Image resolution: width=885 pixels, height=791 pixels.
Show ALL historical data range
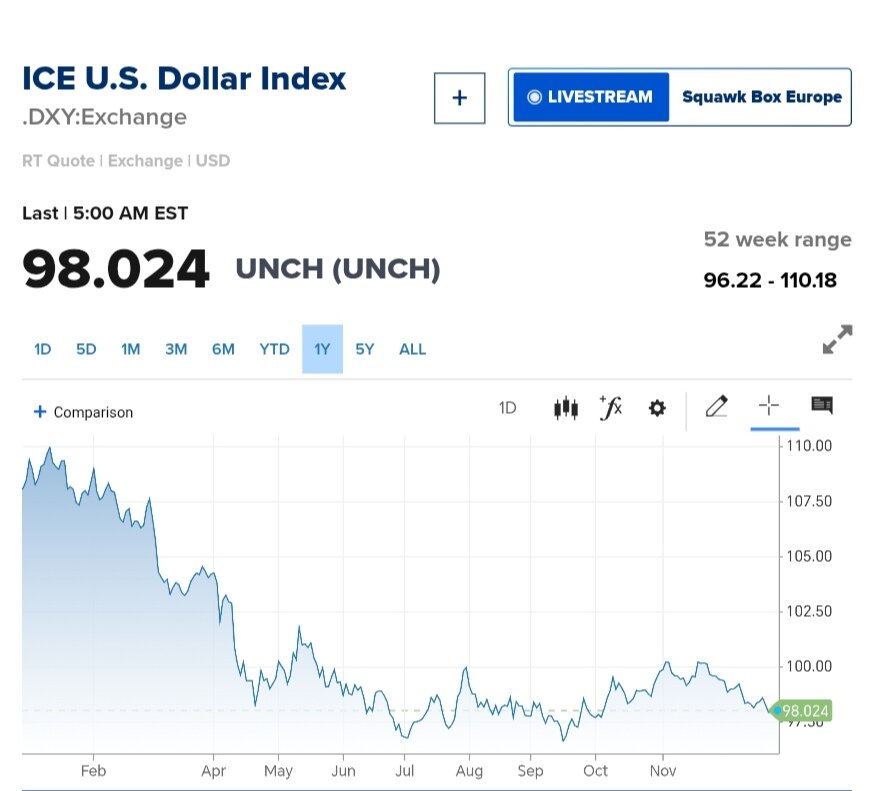pyautogui.click(x=412, y=349)
